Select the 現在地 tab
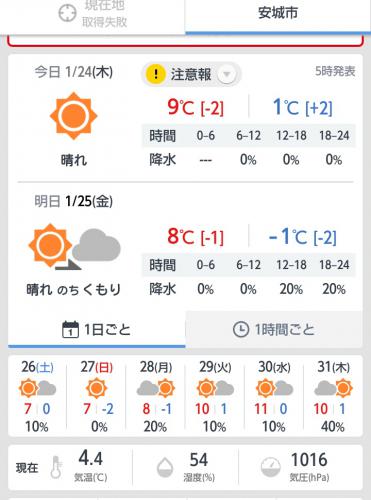 pyautogui.click(x=93, y=17)
